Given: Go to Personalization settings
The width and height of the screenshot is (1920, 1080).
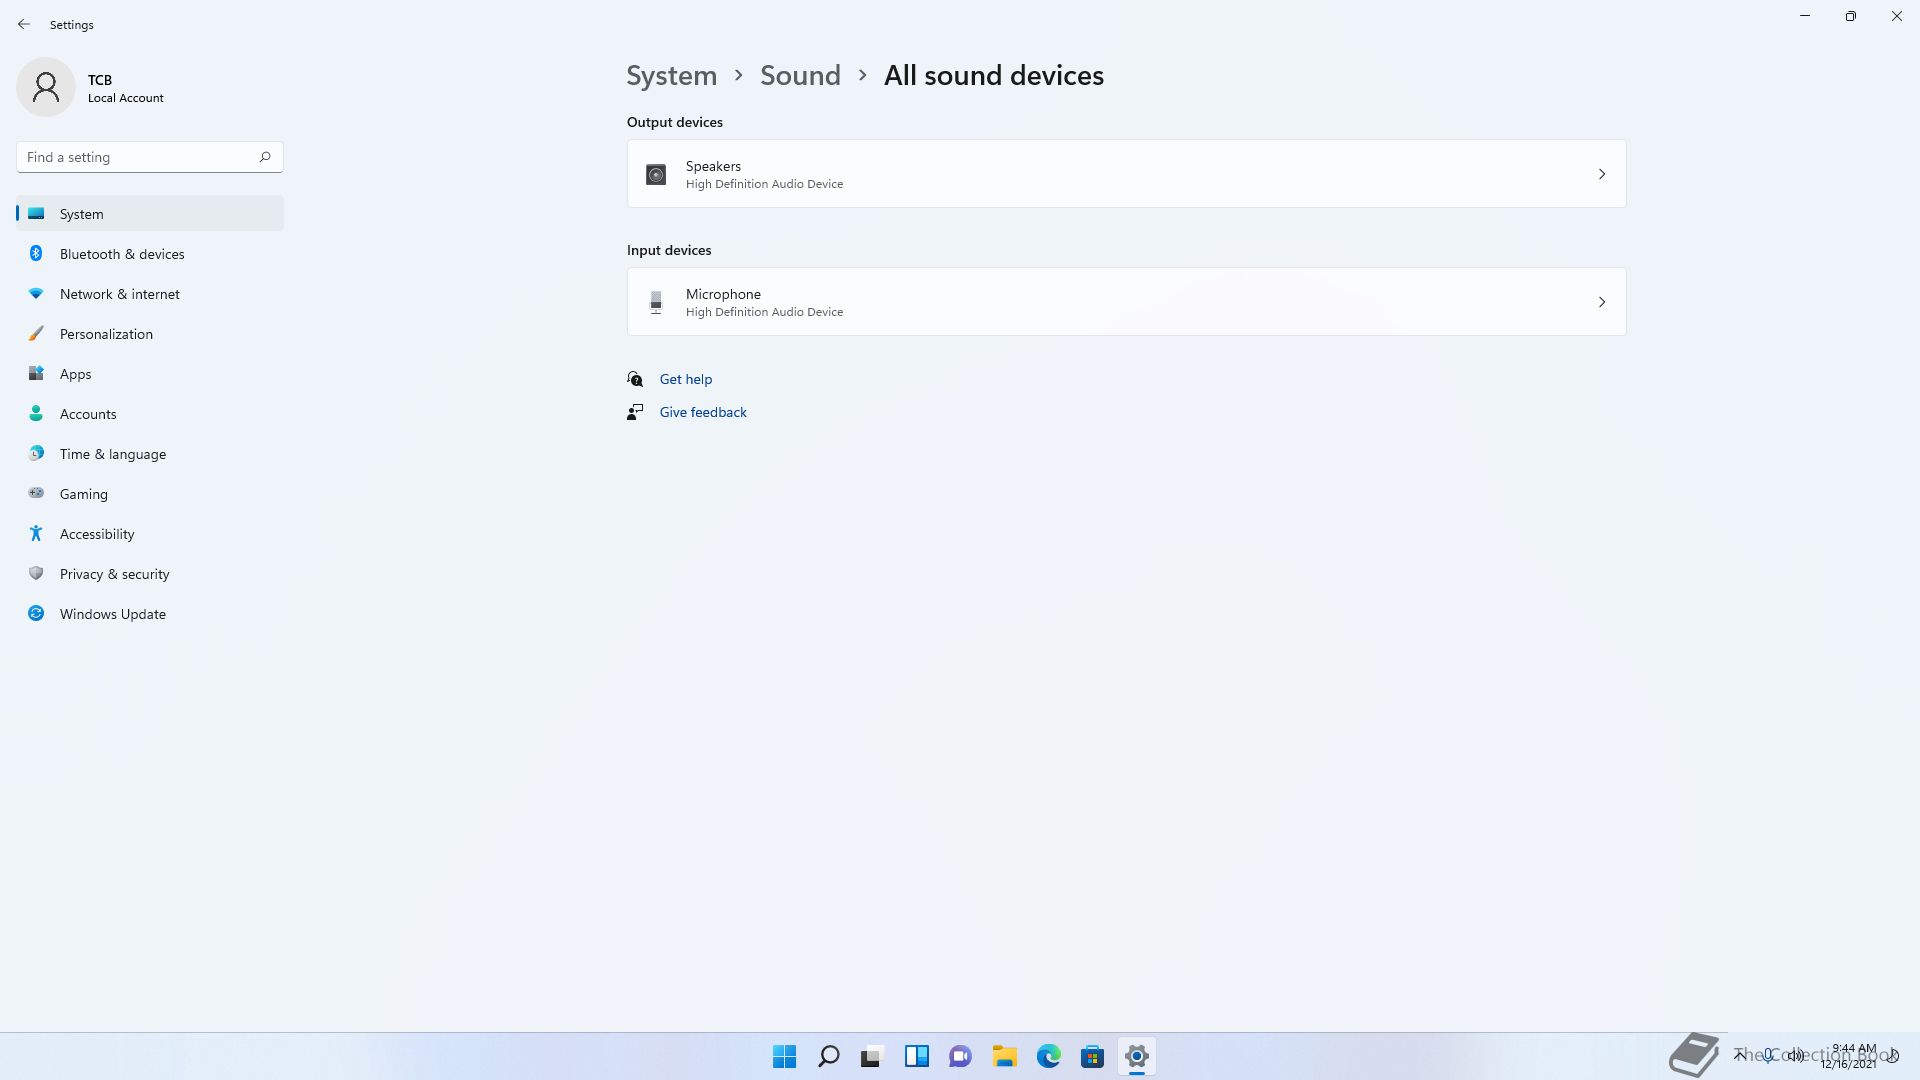Looking at the screenshot, I should click(x=150, y=334).
